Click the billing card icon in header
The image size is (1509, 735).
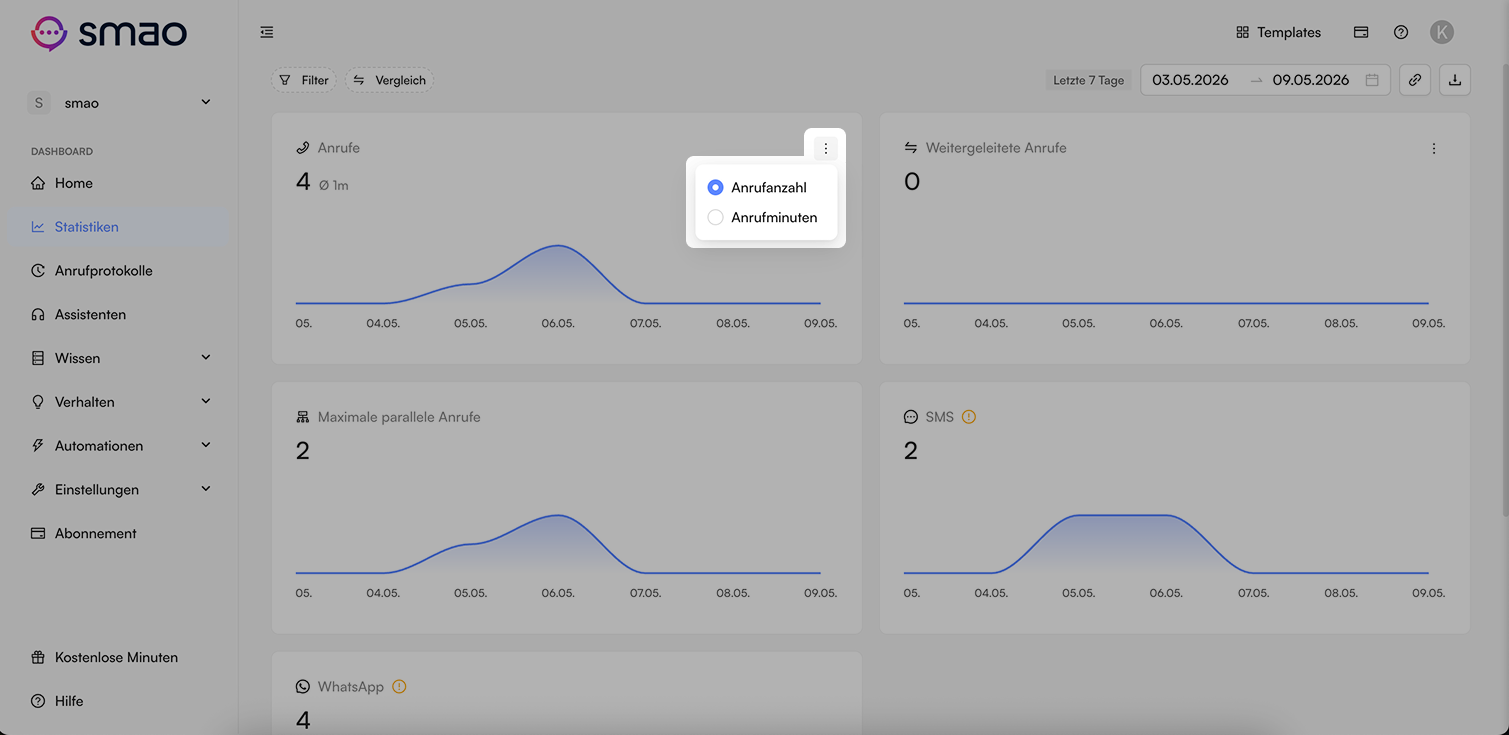(x=1361, y=32)
